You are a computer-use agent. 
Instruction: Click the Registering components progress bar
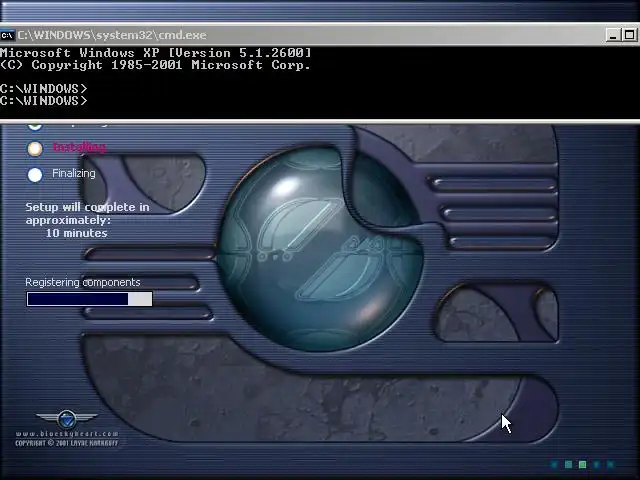click(89, 299)
